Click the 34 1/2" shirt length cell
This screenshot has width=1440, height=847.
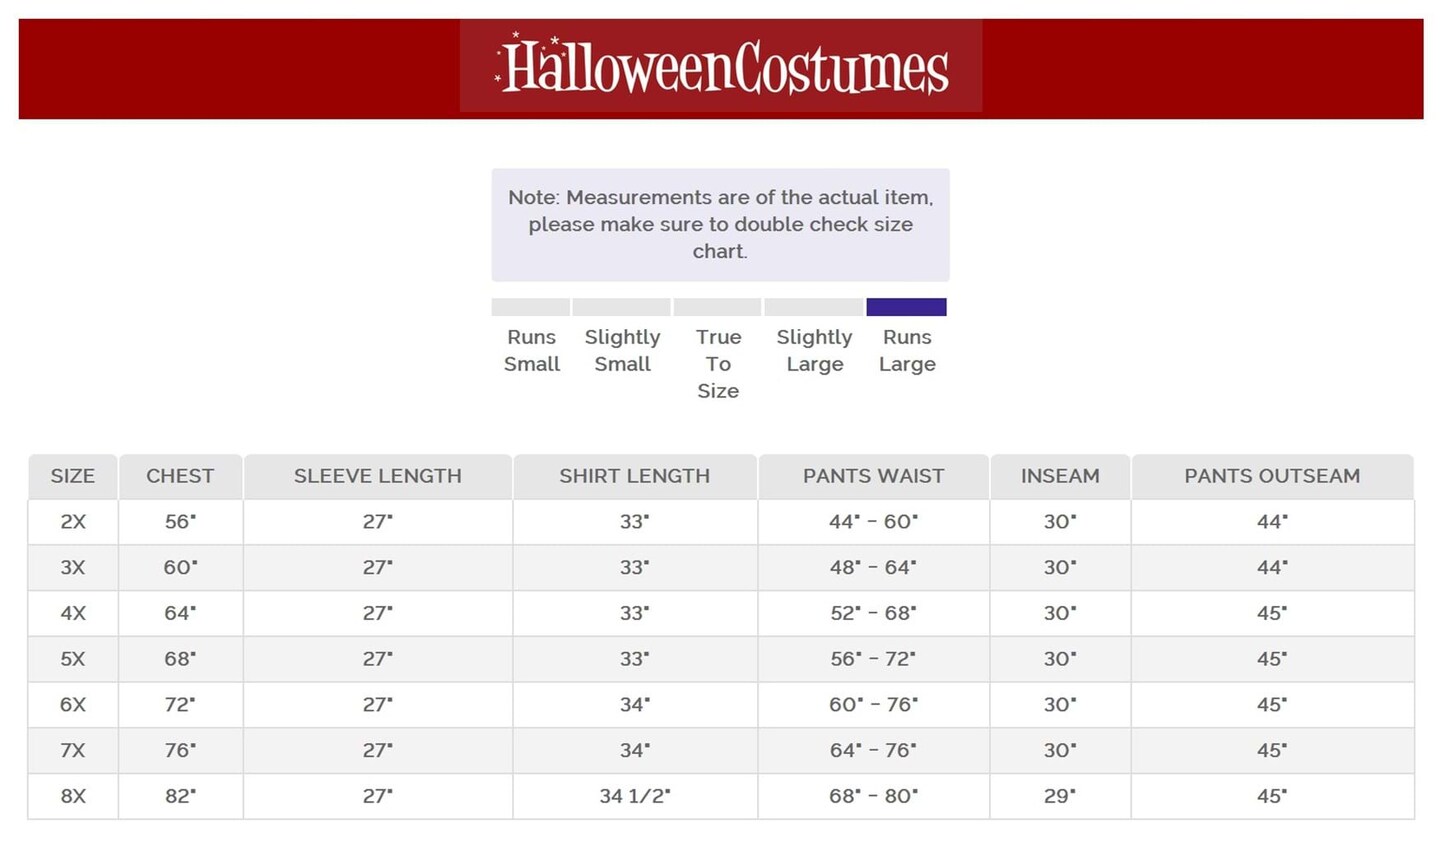[634, 796]
